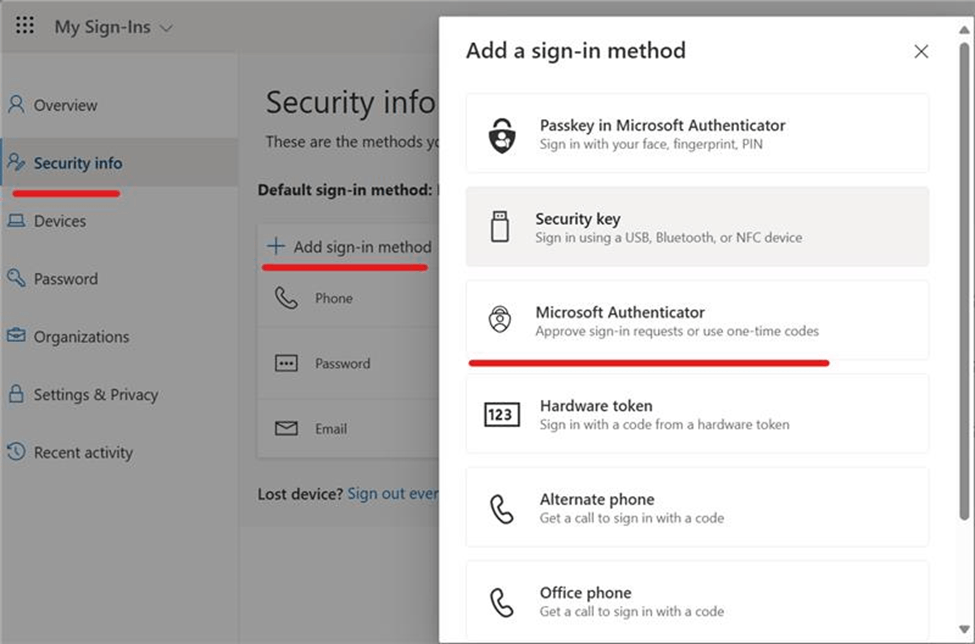Viewport: 975px width, 644px height.
Task: Select the Office phone option
Action: (x=697, y=599)
